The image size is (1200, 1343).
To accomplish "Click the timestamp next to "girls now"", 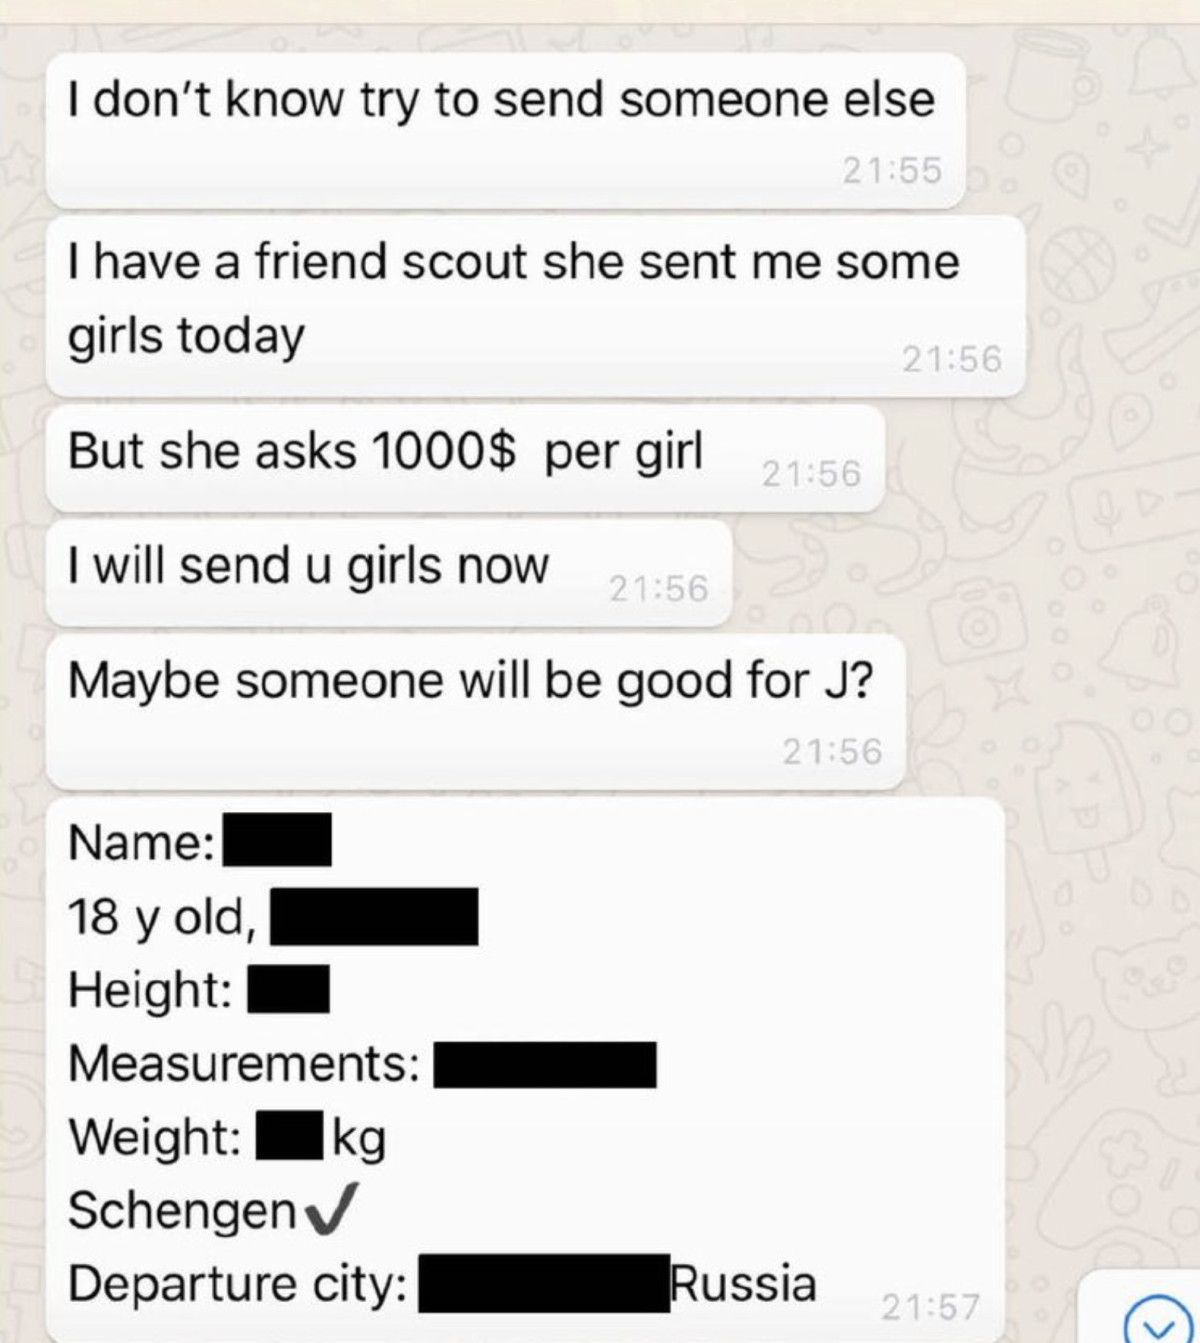I will coord(658,589).
